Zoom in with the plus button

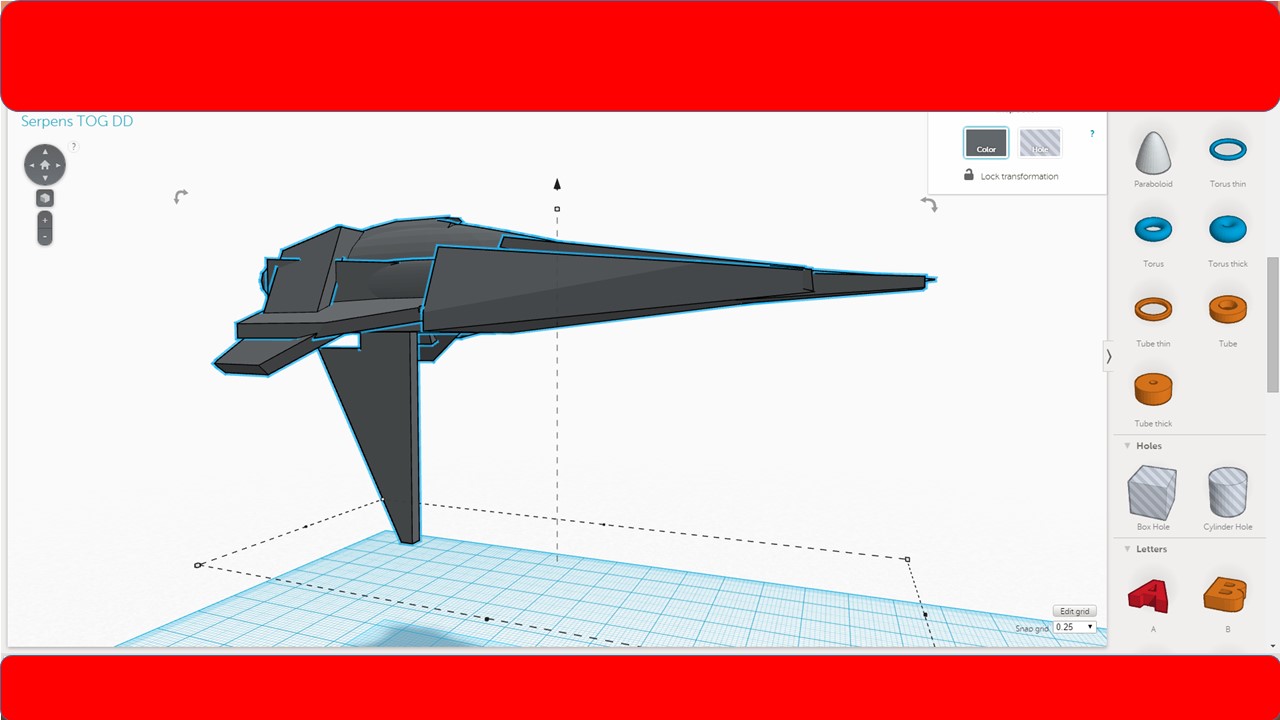pos(45,220)
